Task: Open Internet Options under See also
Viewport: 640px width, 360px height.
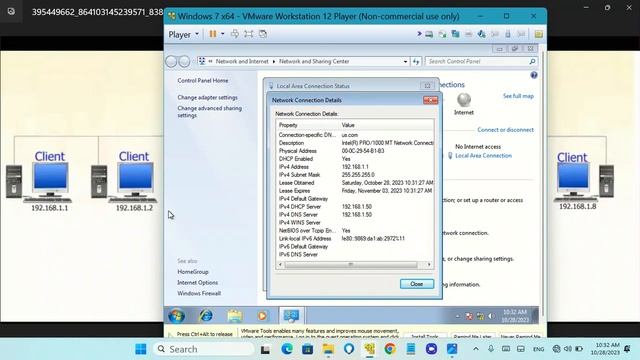Action: coord(198,282)
